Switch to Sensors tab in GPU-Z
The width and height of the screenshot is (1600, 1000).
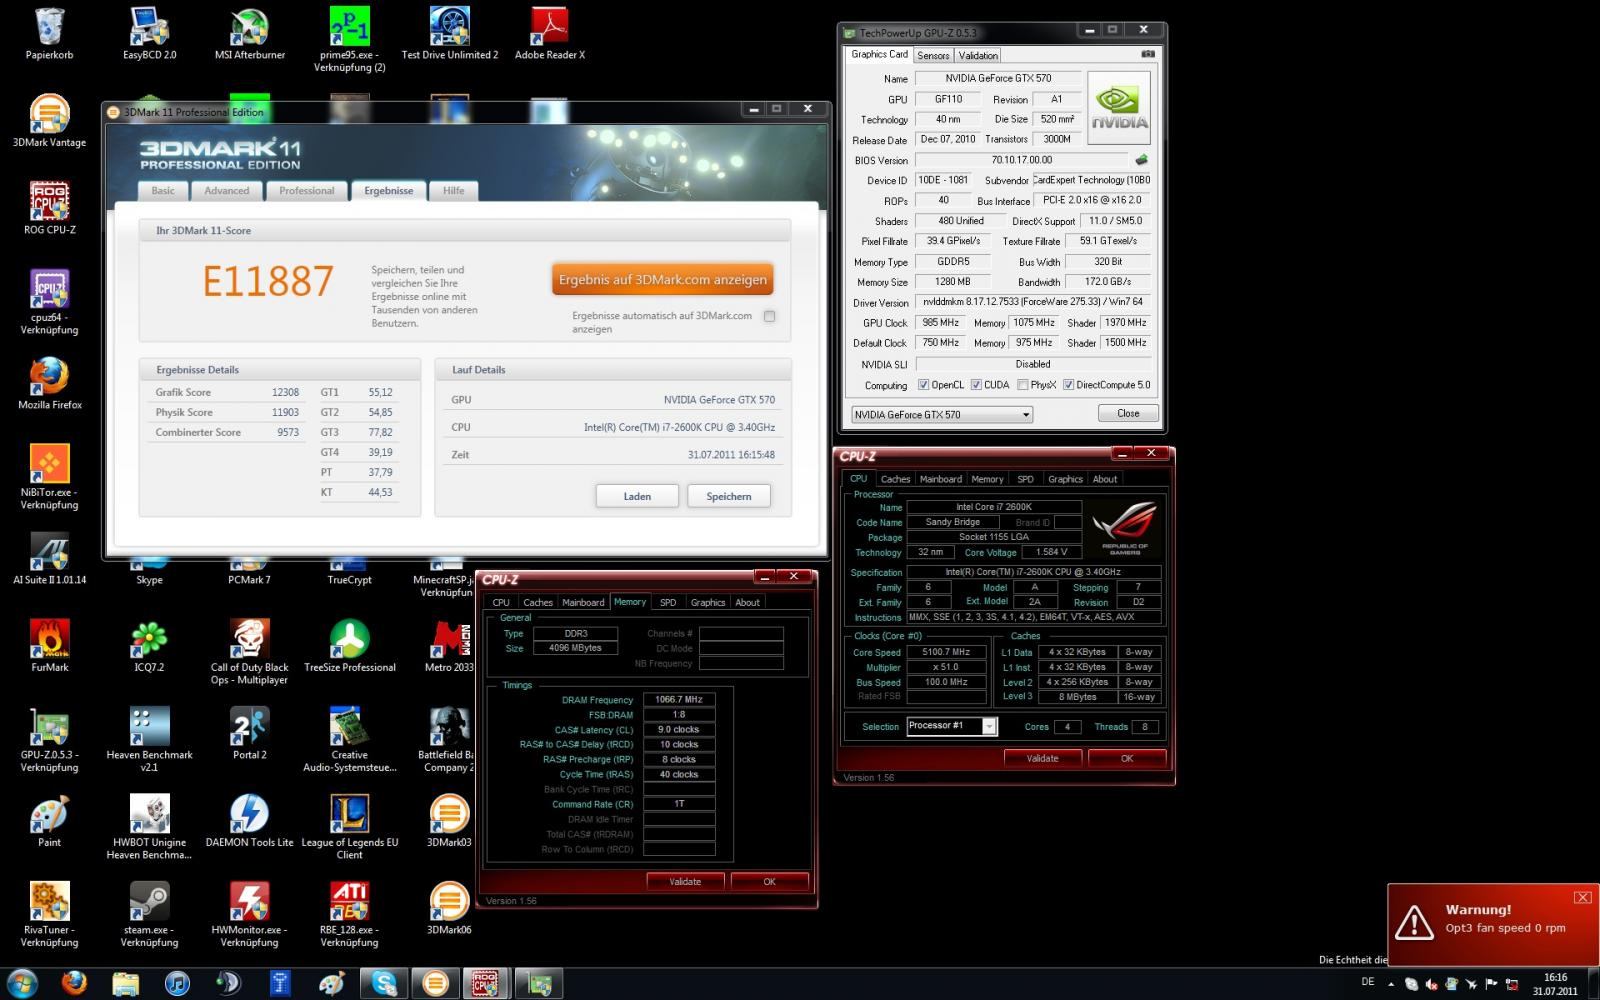coord(933,56)
